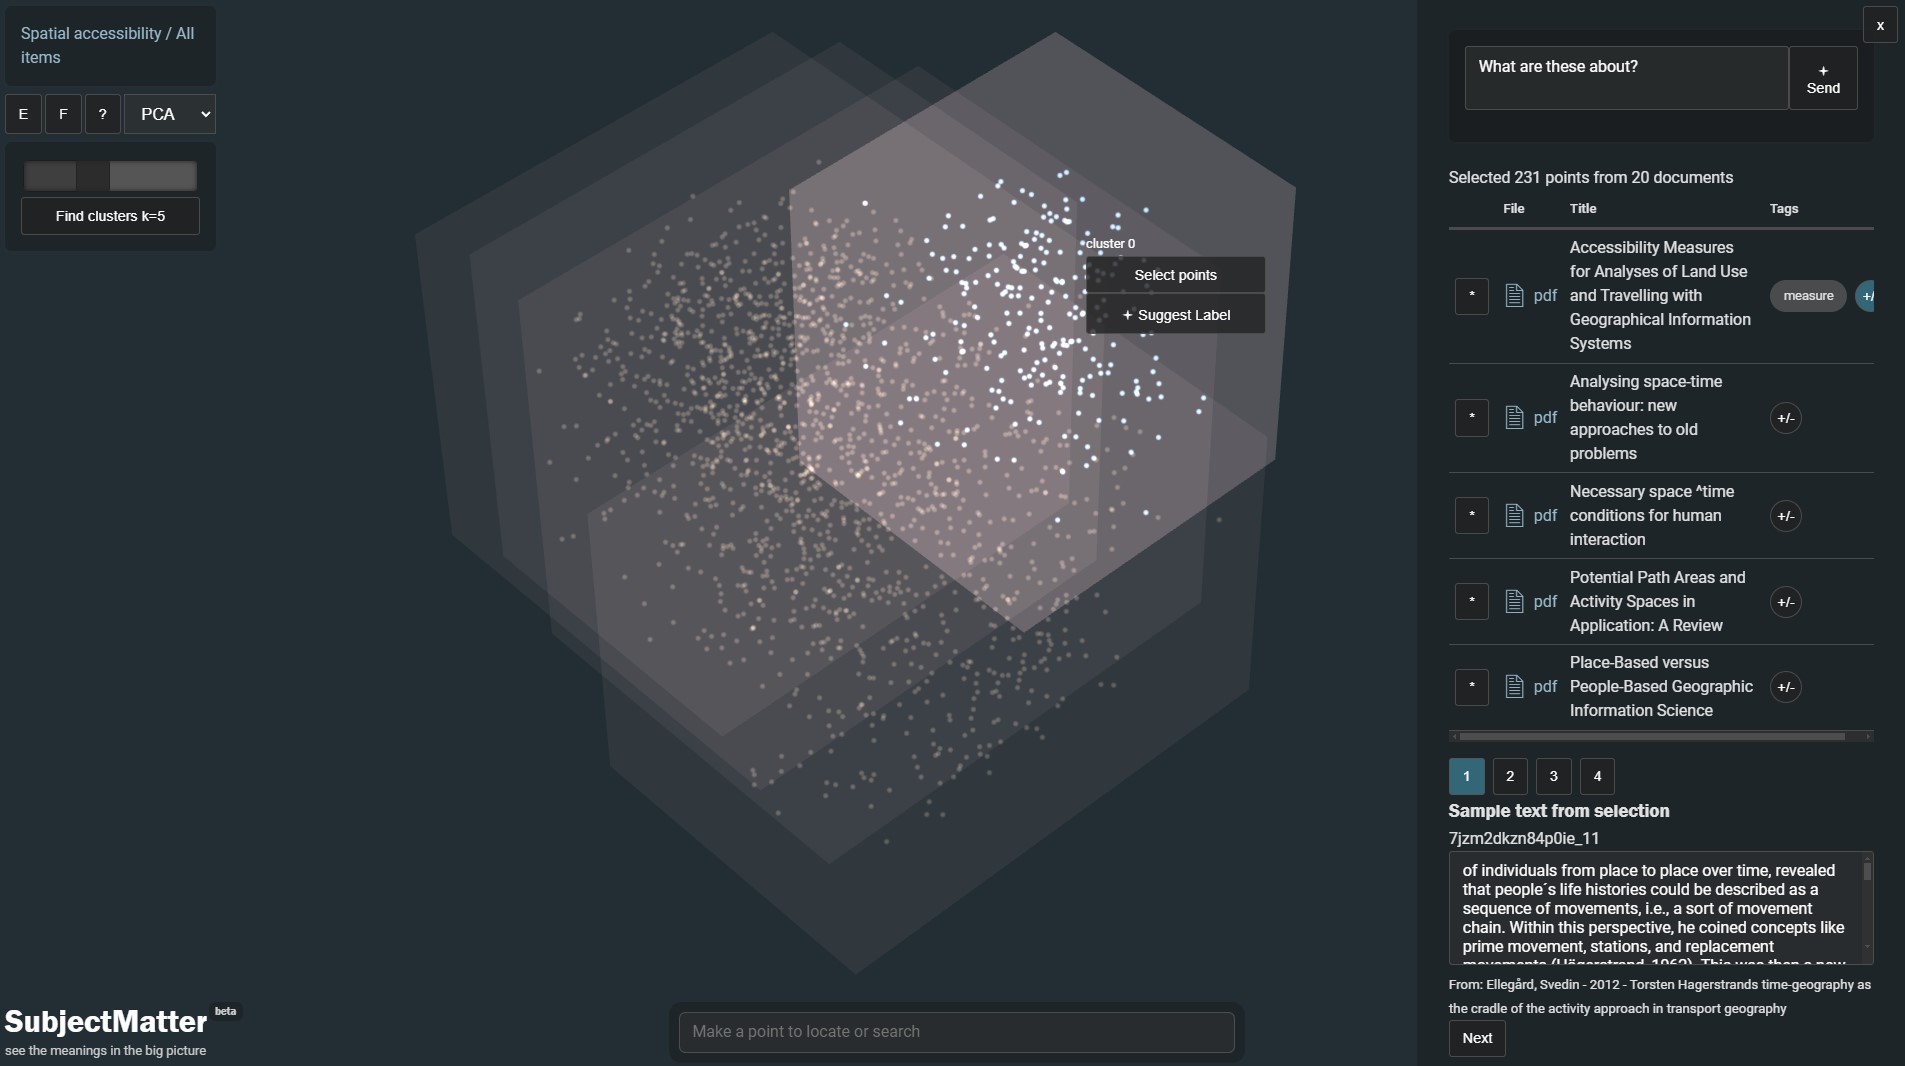Open the PCA projection dropdown
1905x1066 pixels.
170,114
